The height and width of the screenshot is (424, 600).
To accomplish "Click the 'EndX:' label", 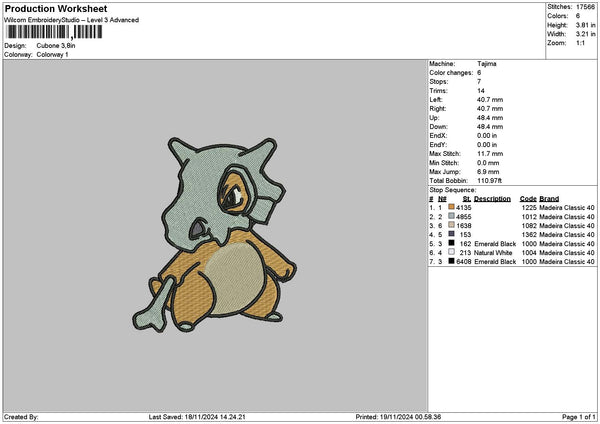I will pyautogui.click(x=438, y=136).
